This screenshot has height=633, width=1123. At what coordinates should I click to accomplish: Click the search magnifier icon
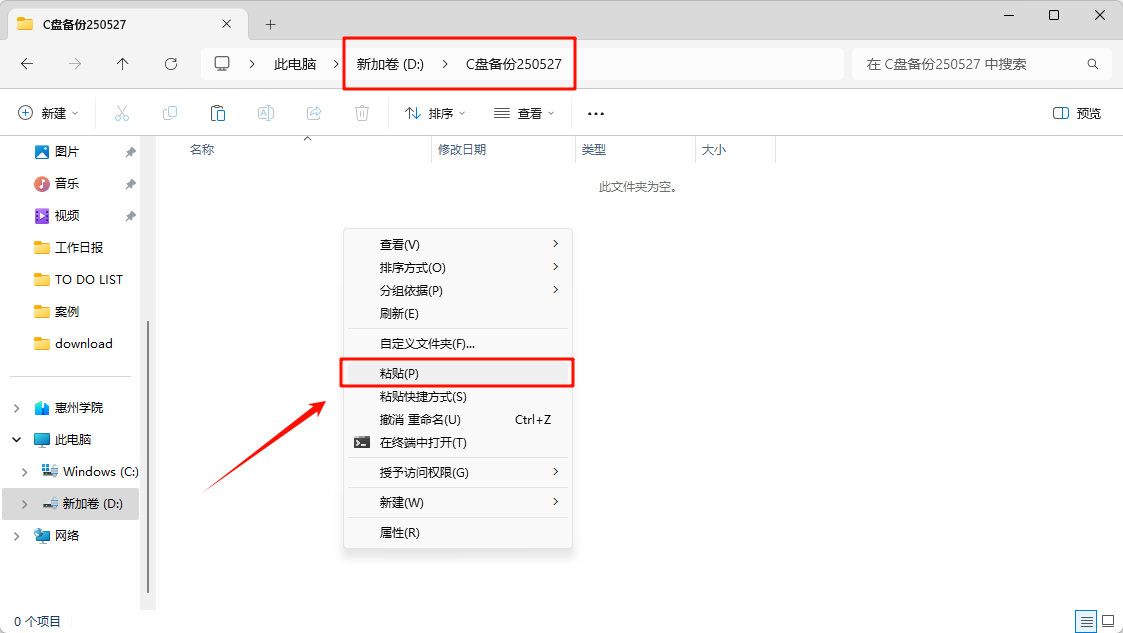(1093, 64)
